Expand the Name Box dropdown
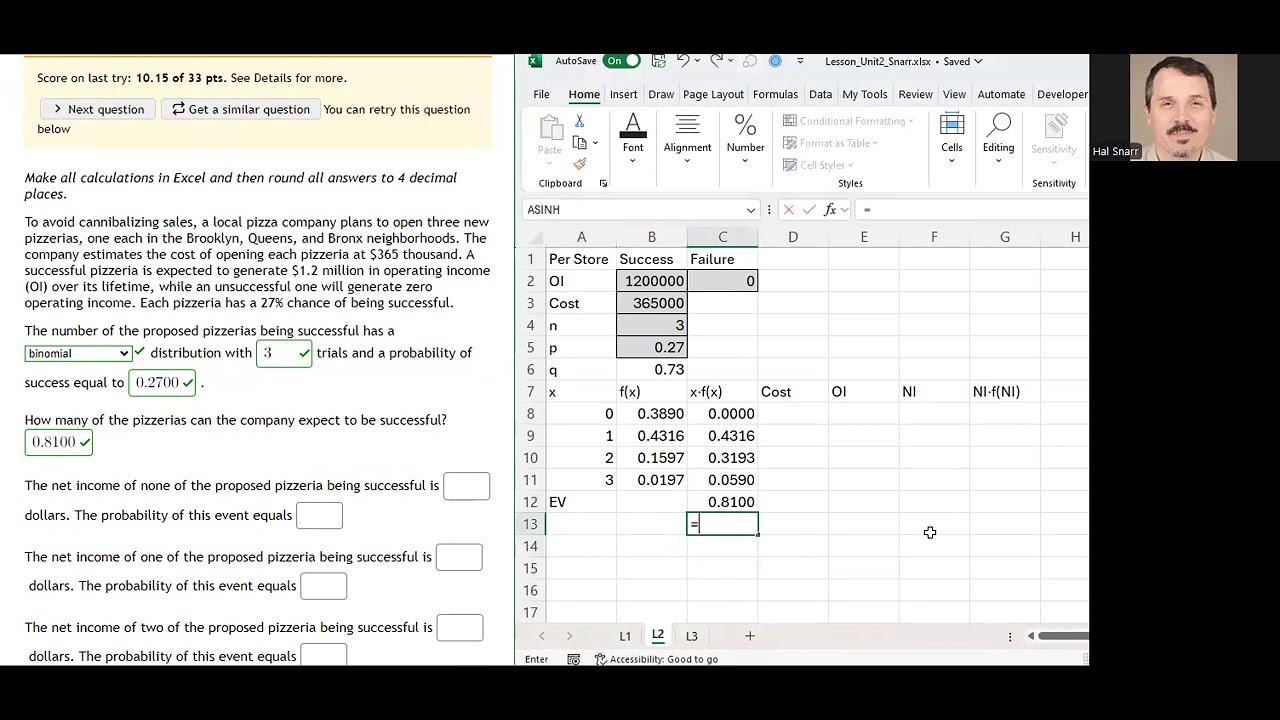 (750, 210)
